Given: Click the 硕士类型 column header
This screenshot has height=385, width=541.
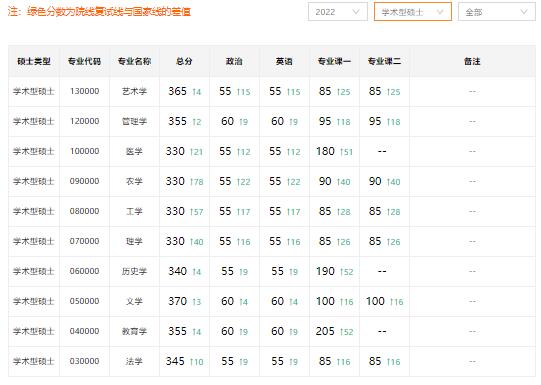Looking at the screenshot, I should pos(34,61).
